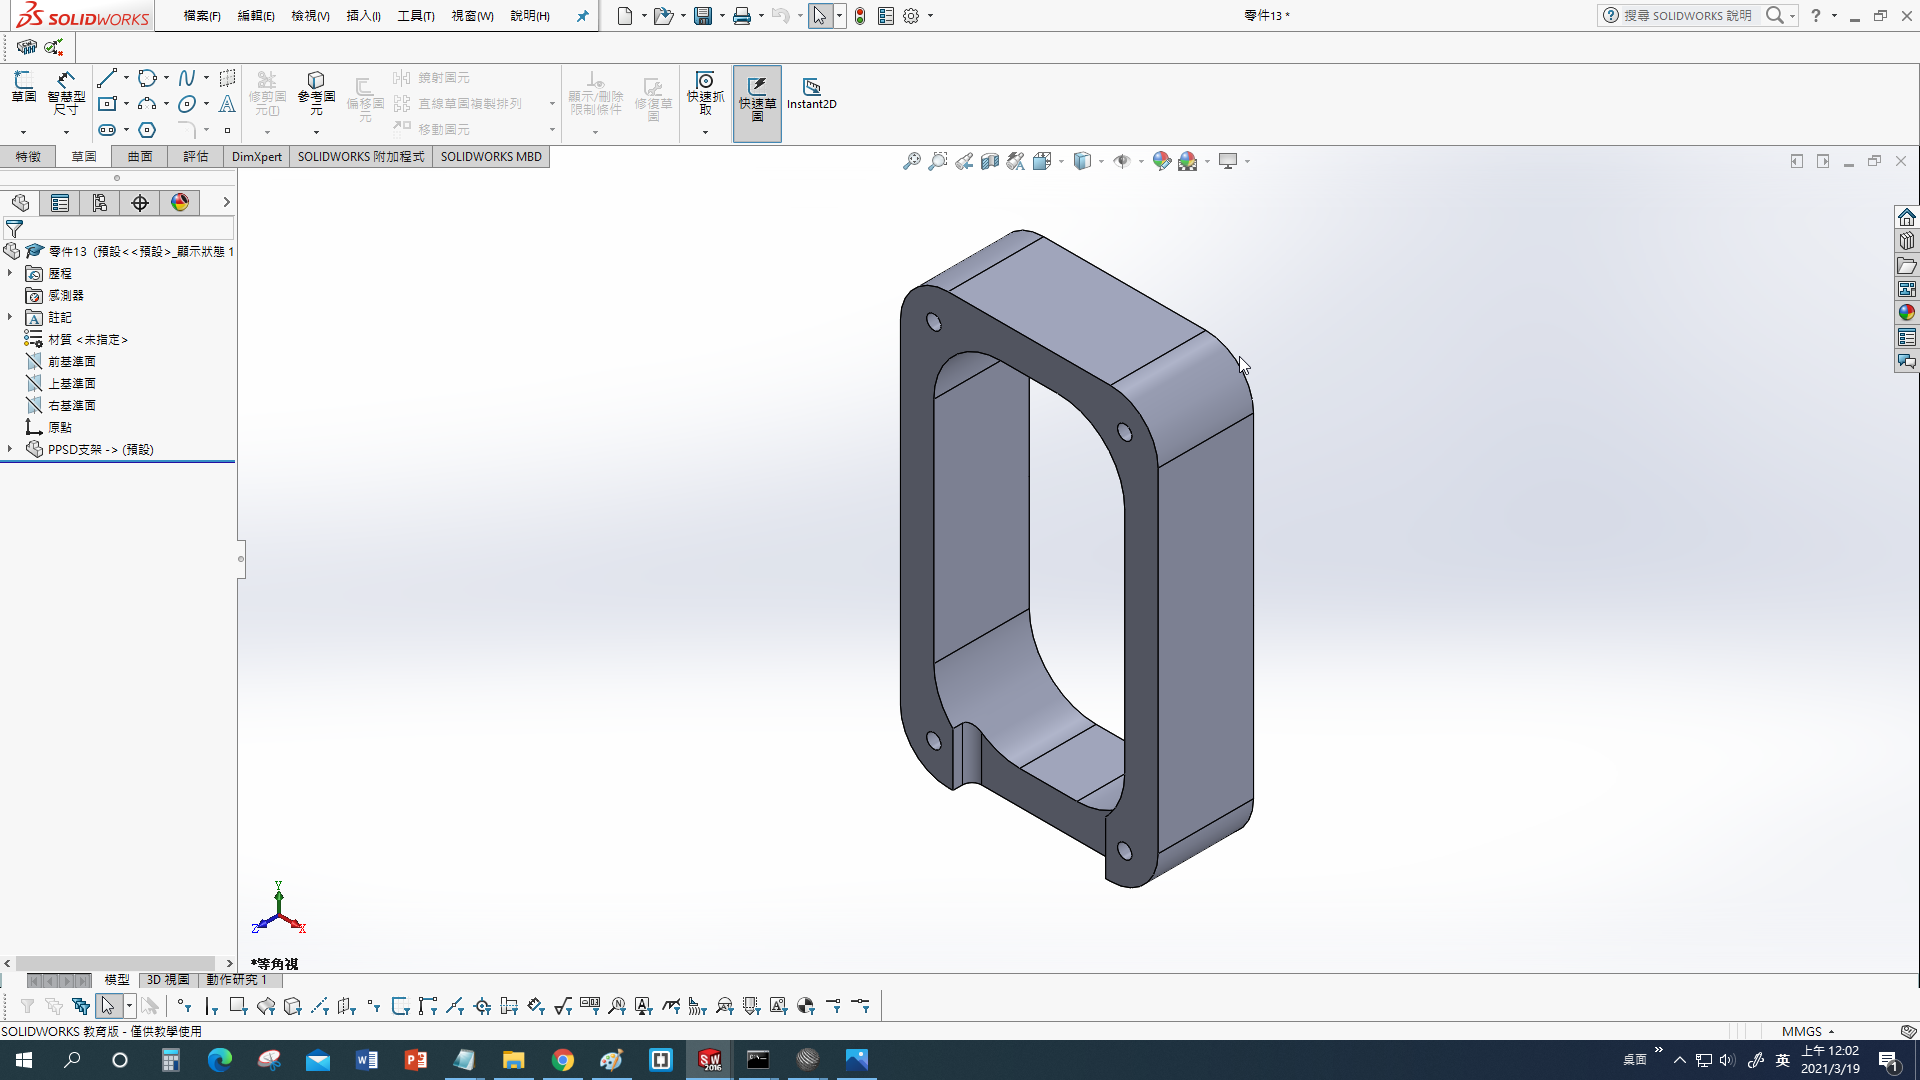Expand the PPSD支架 feature node

pyautogui.click(x=10, y=449)
